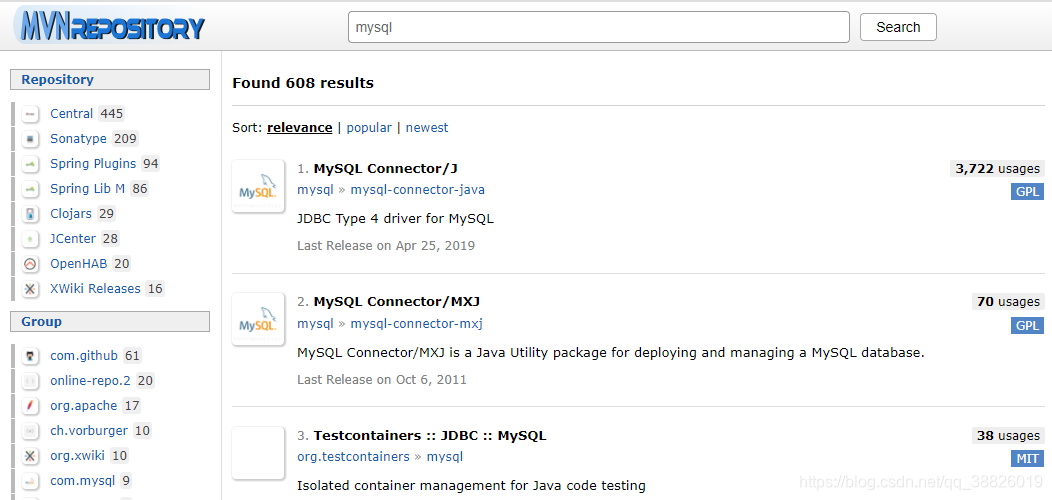
Task: Click the 'Found 608 results' heading
Action: point(303,84)
